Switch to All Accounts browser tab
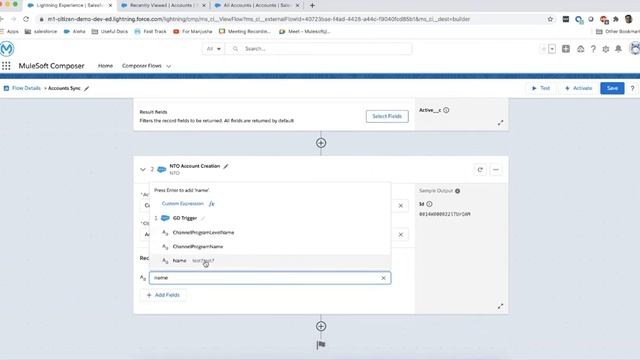The width and height of the screenshot is (640, 360). click(x=255, y=5)
